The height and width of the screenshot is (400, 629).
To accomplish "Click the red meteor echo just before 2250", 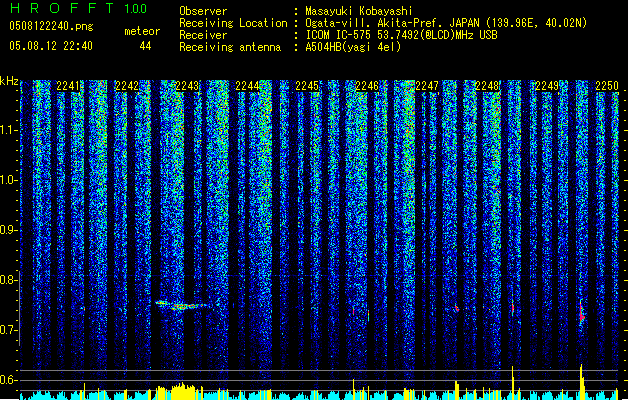I will pyautogui.click(x=581, y=312).
